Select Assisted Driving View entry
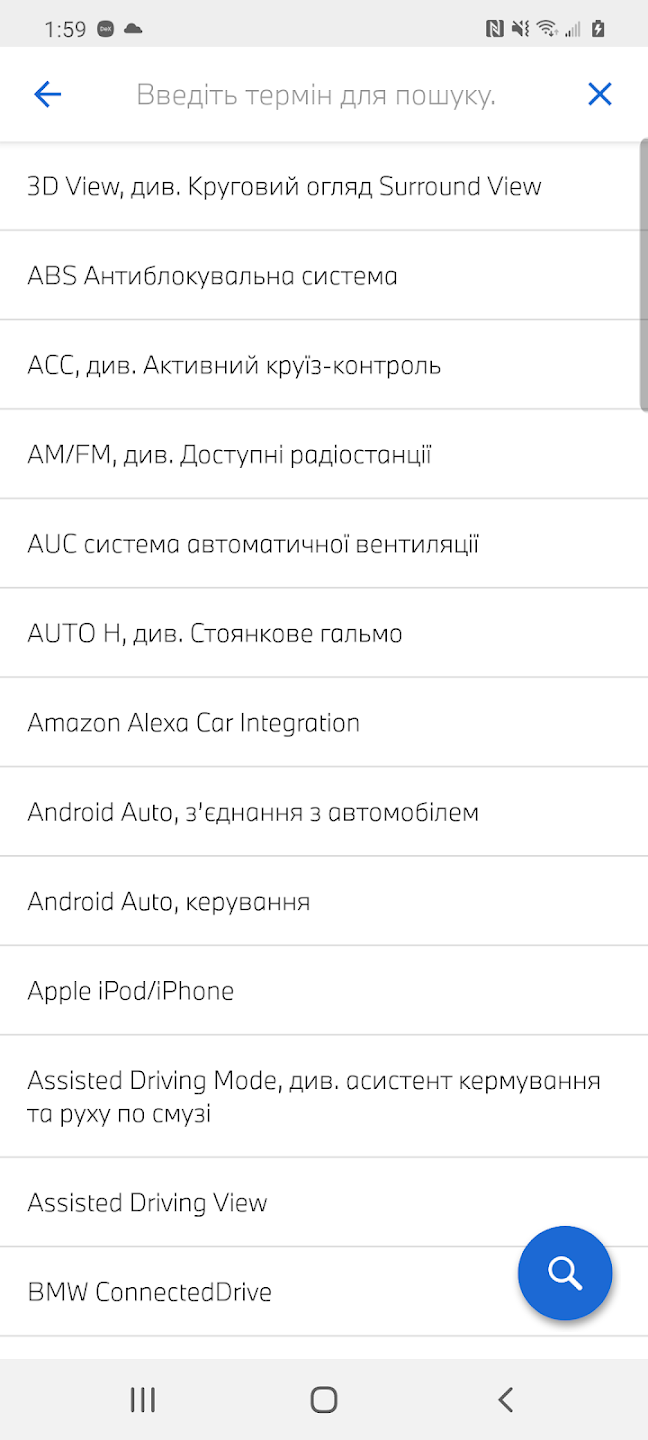This screenshot has width=648, height=1440. point(148,1203)
